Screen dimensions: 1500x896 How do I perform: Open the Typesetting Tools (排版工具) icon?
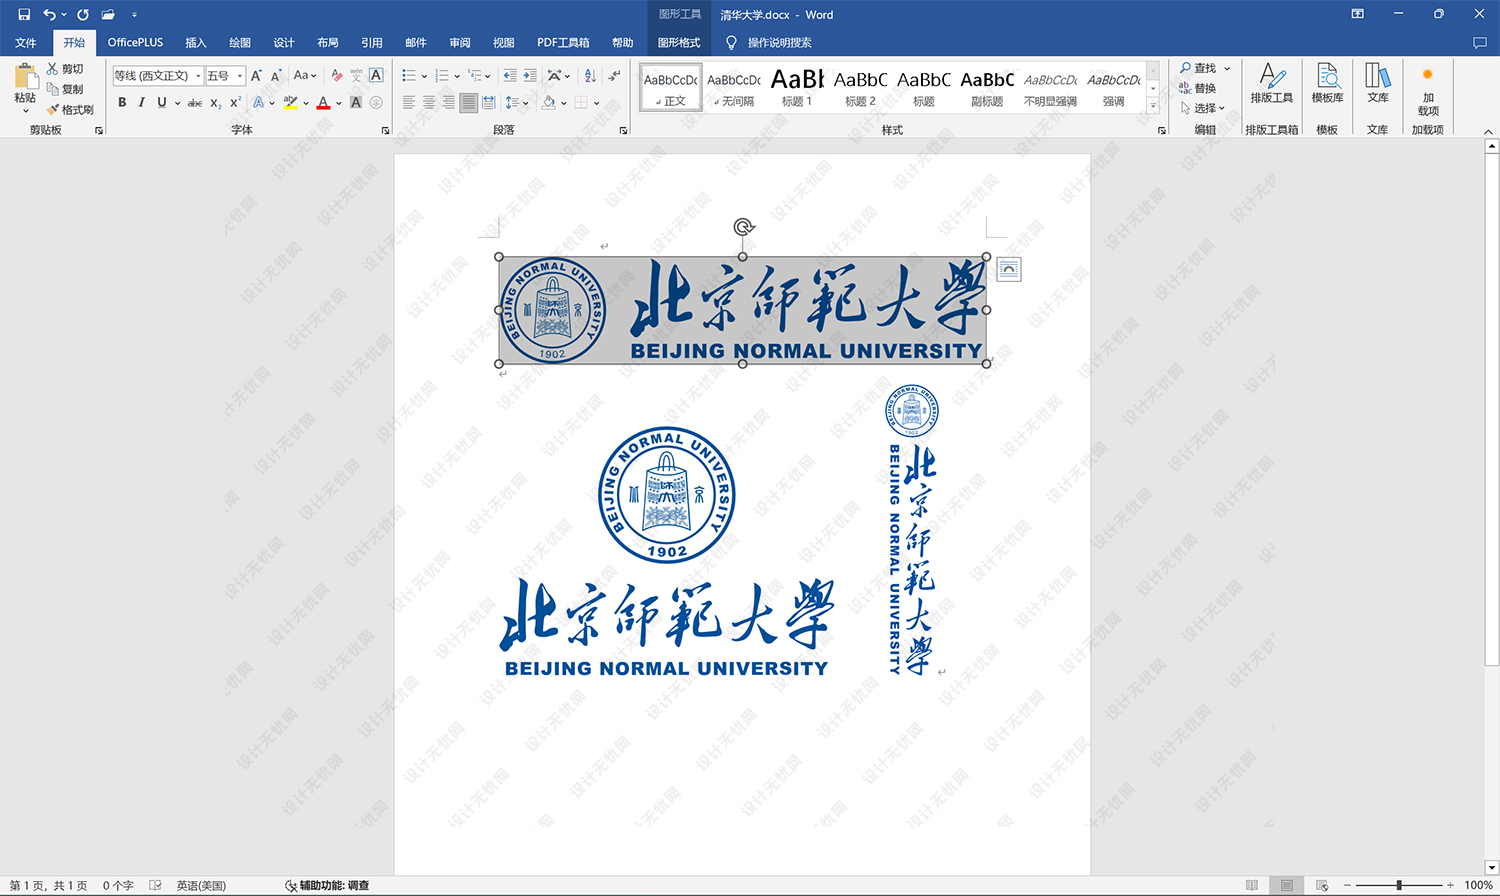(1271, 83)
